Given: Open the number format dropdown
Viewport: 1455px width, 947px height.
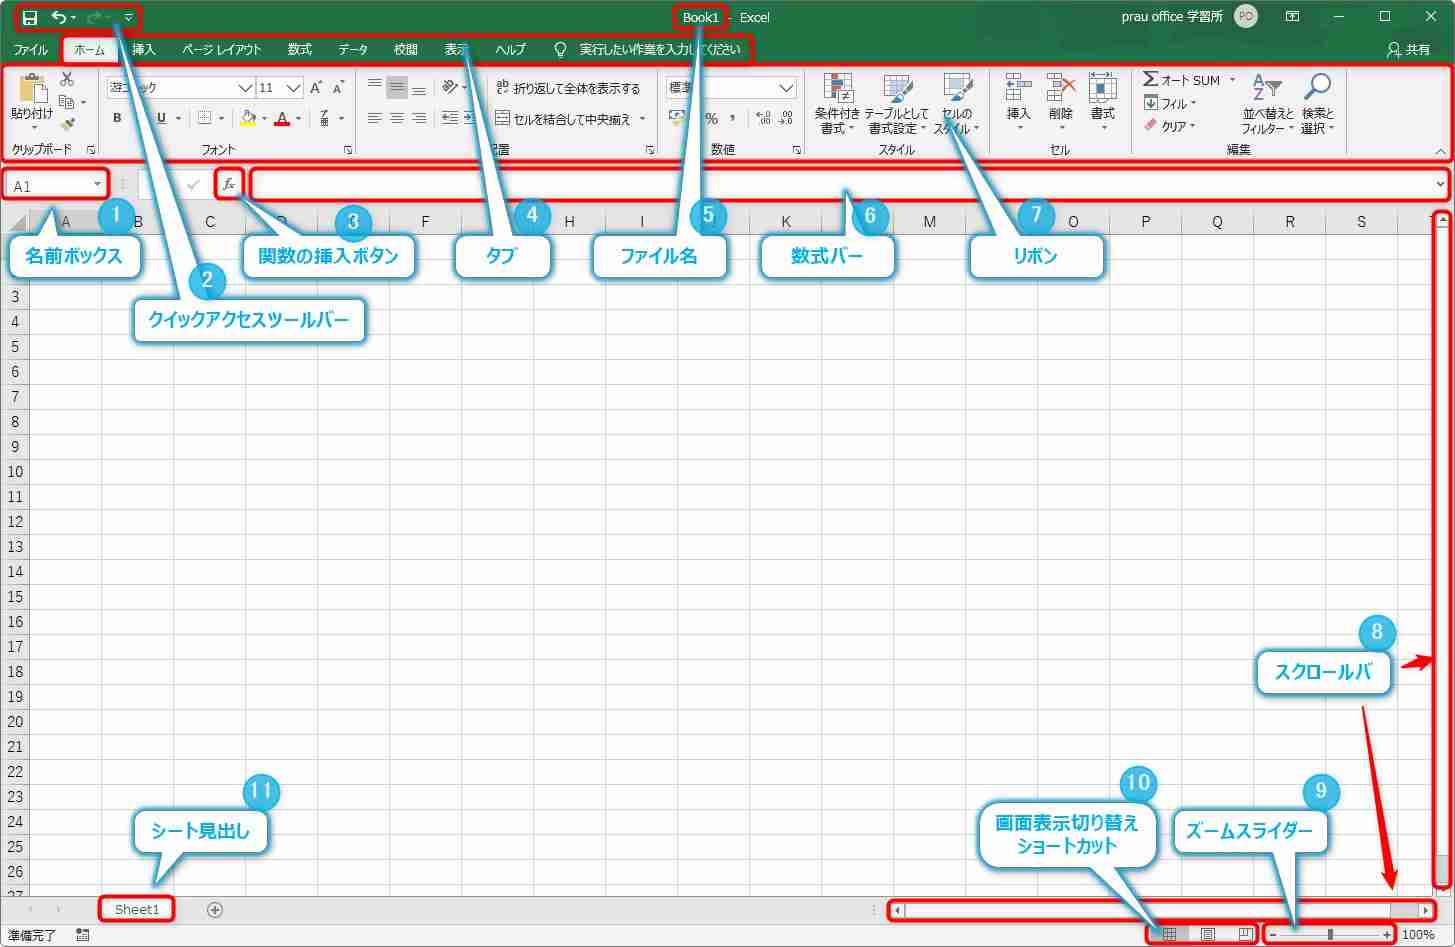Looking at the screenshot, I should (786, 88).
